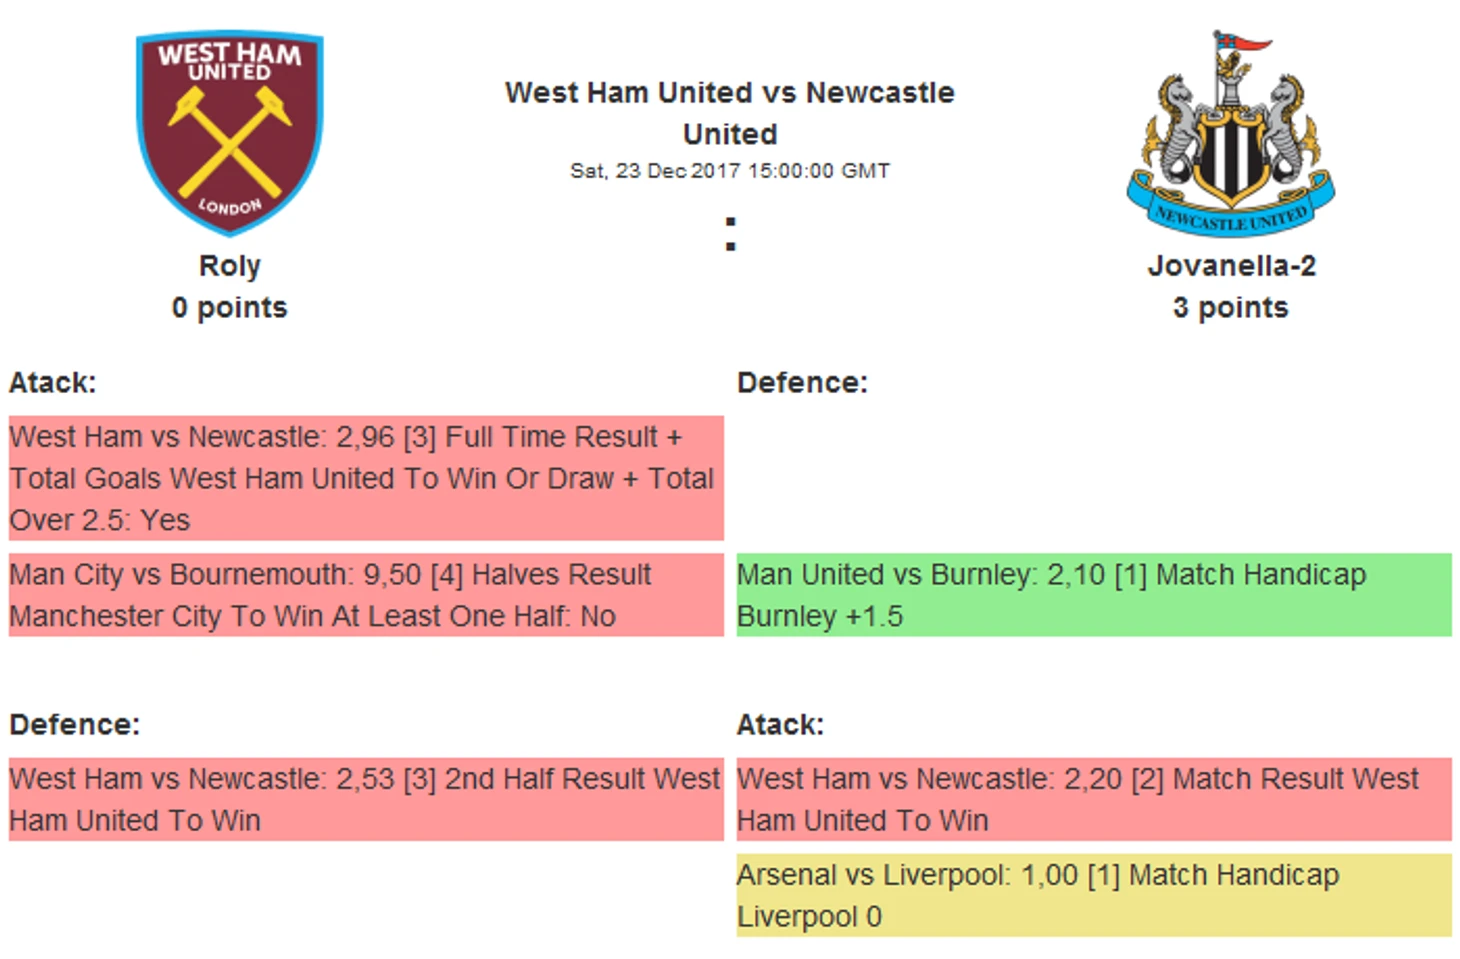Click the upper right Defence heading
Screen dimensions: 1460x959
[x=802, y=383]
